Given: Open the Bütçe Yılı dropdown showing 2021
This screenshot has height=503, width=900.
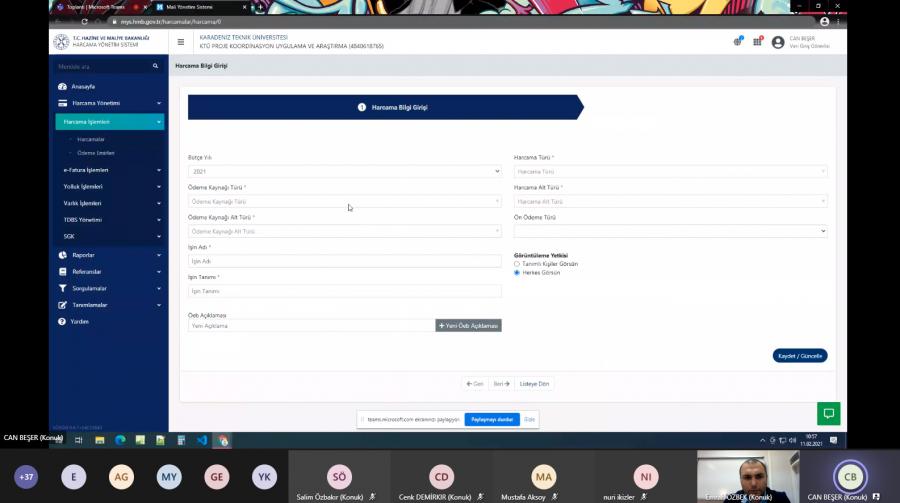Looking at the screenshot, I should click(344, 171).
